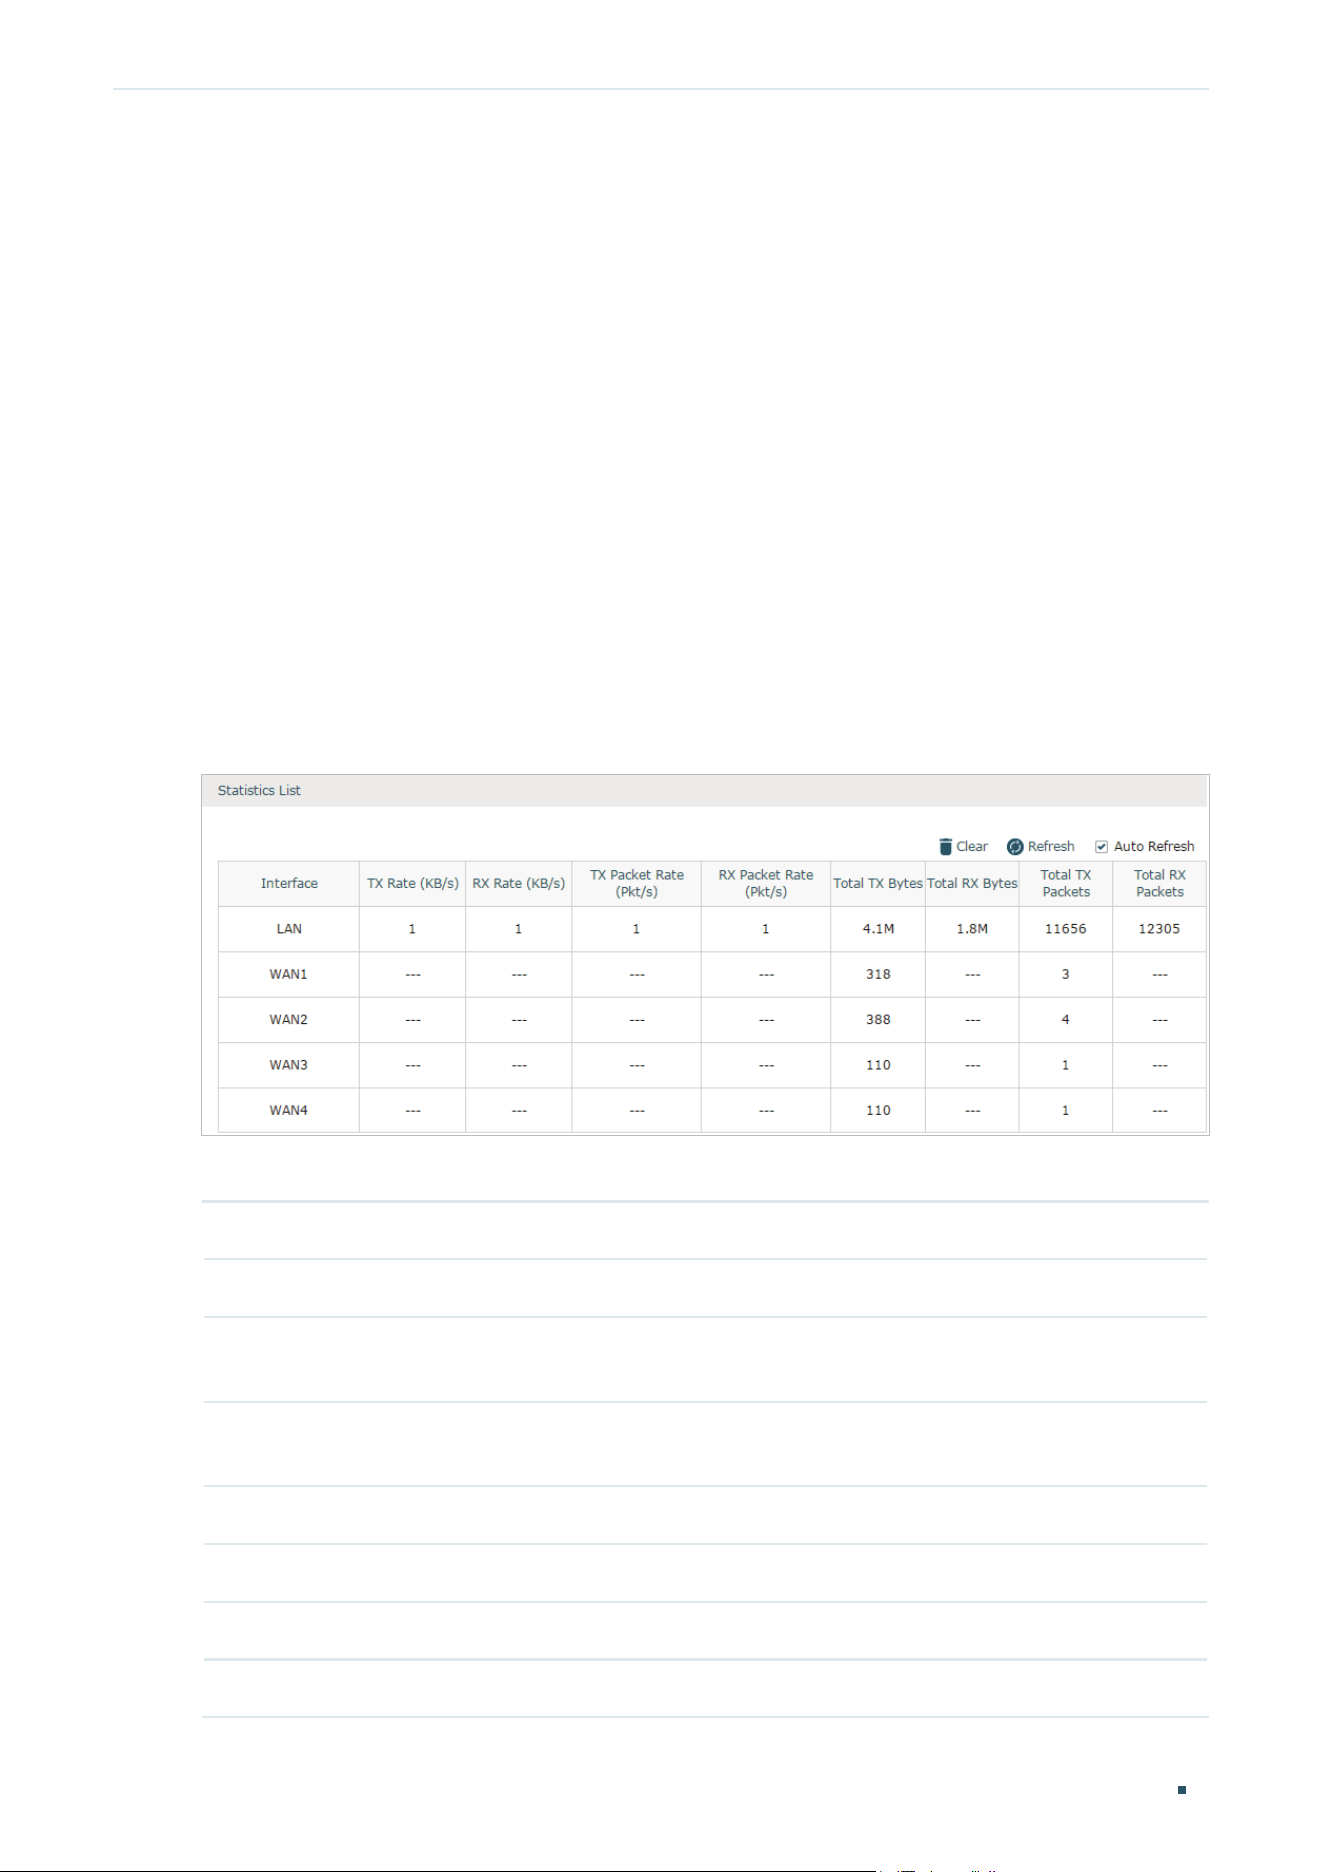Click WAN4 Total TX Packets value 1

click(1066, 1111)
